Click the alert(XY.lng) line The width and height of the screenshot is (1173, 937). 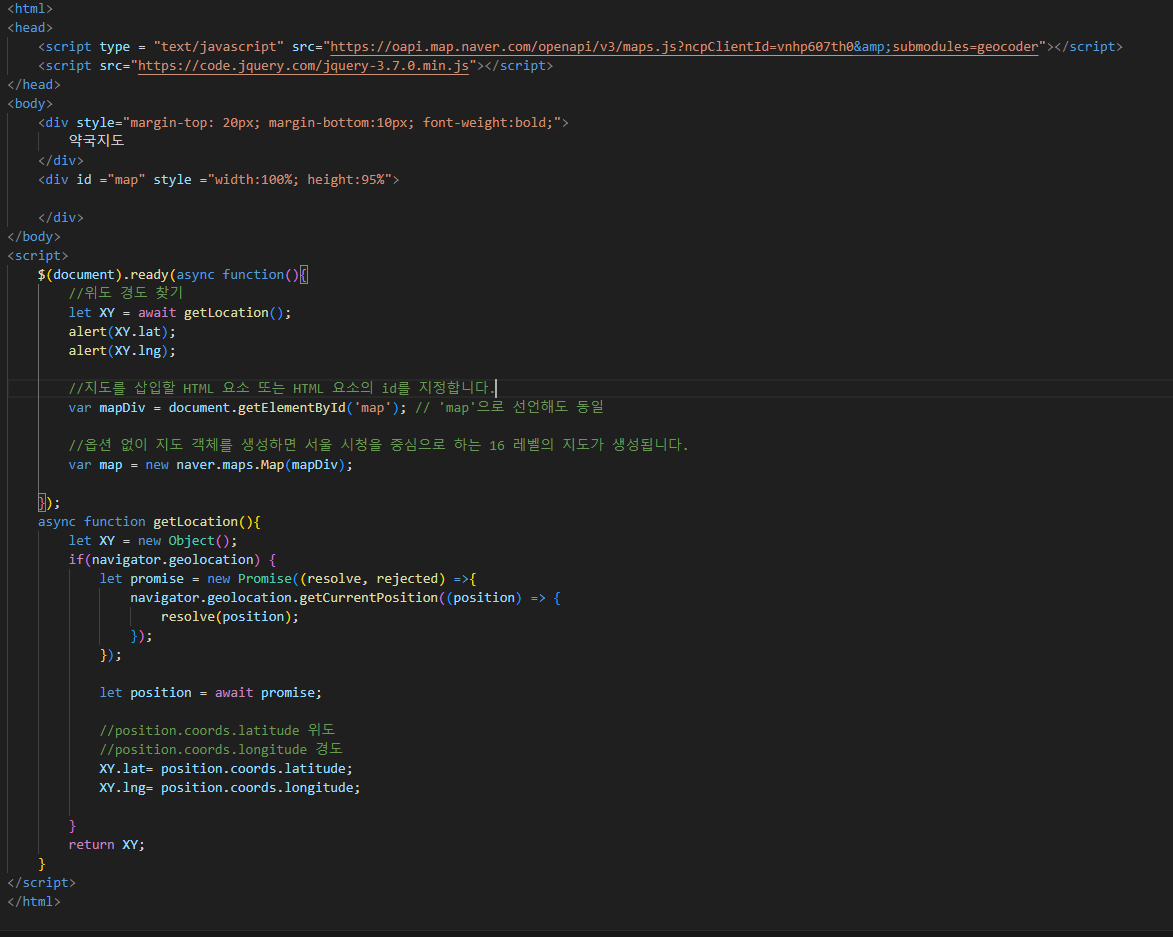(x=122, y=350)
